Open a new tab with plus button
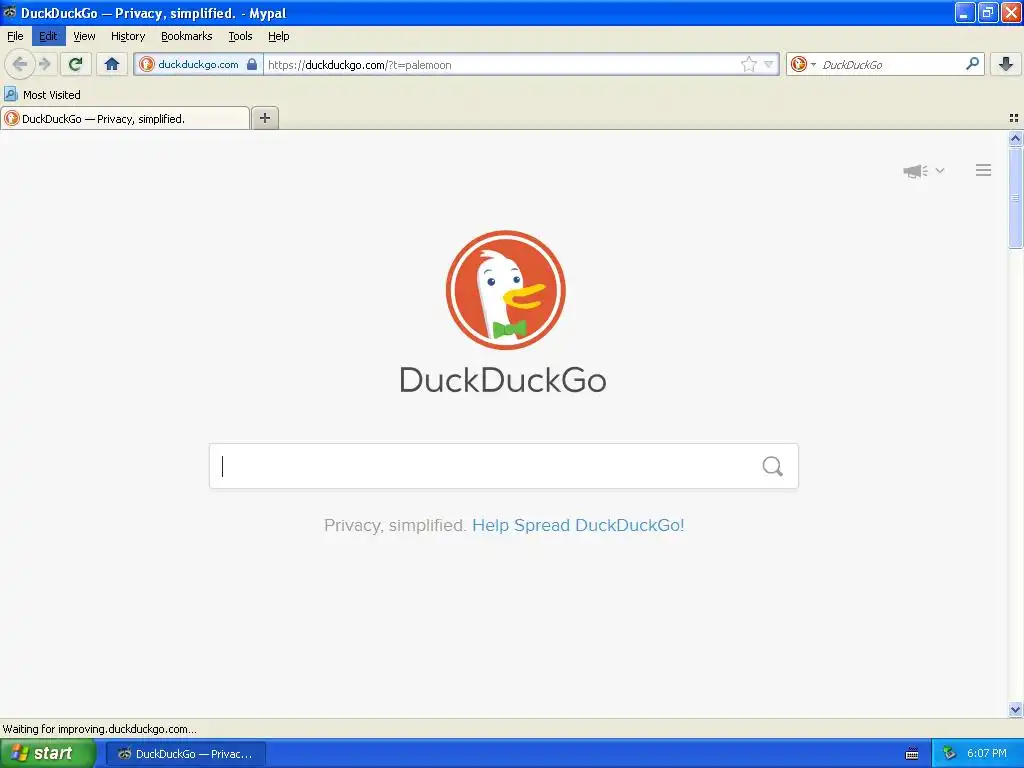 tap(265, 118)
